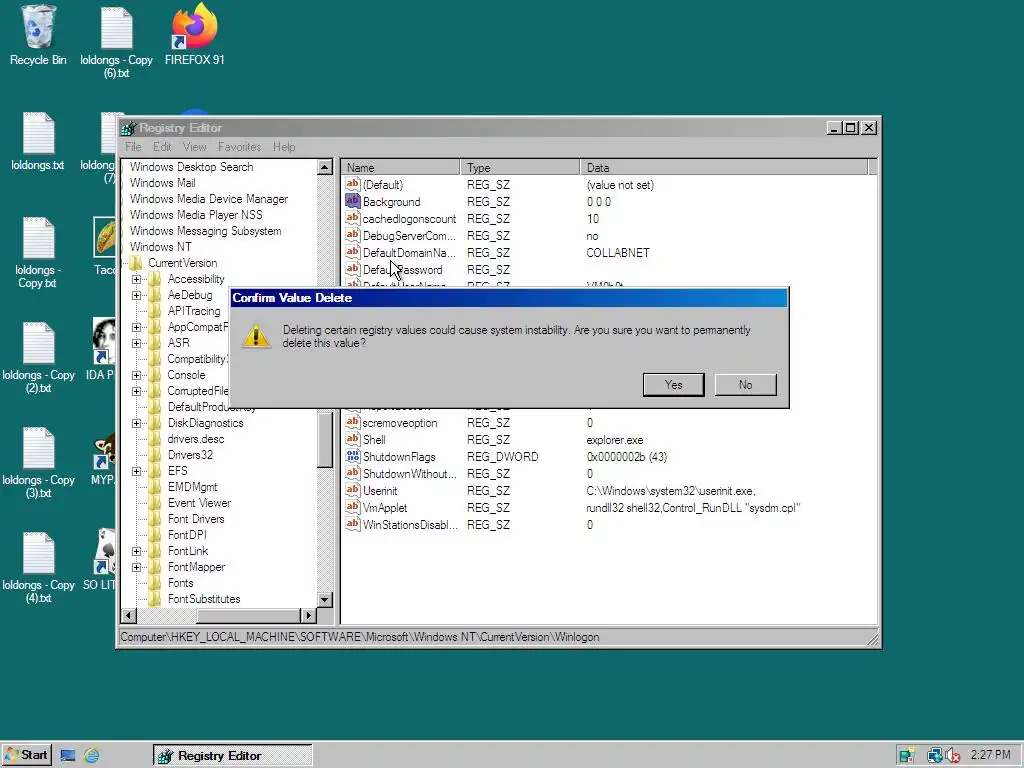Click the taskbar clock showing 2:27 PM
The height and width of the screenshot is (768, 1024).
coord(990,756)
